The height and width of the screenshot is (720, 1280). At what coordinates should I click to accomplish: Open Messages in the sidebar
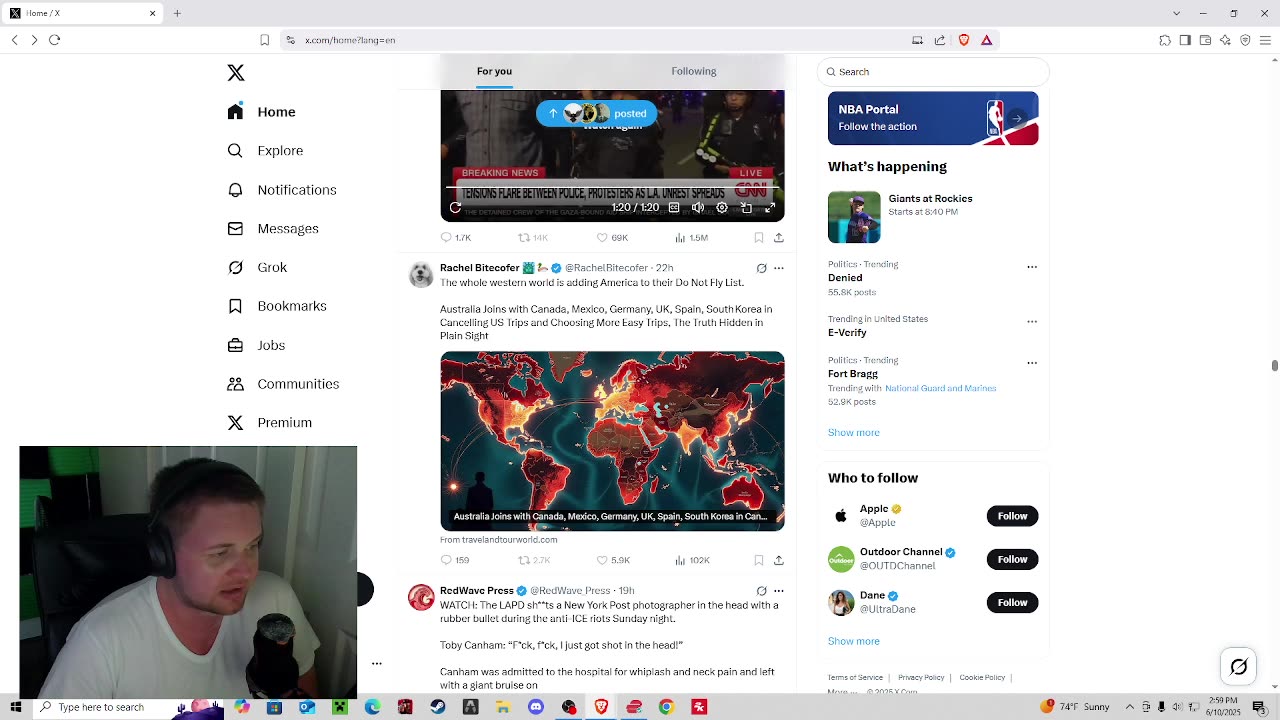pyautogui.click(x=273, y=229)
